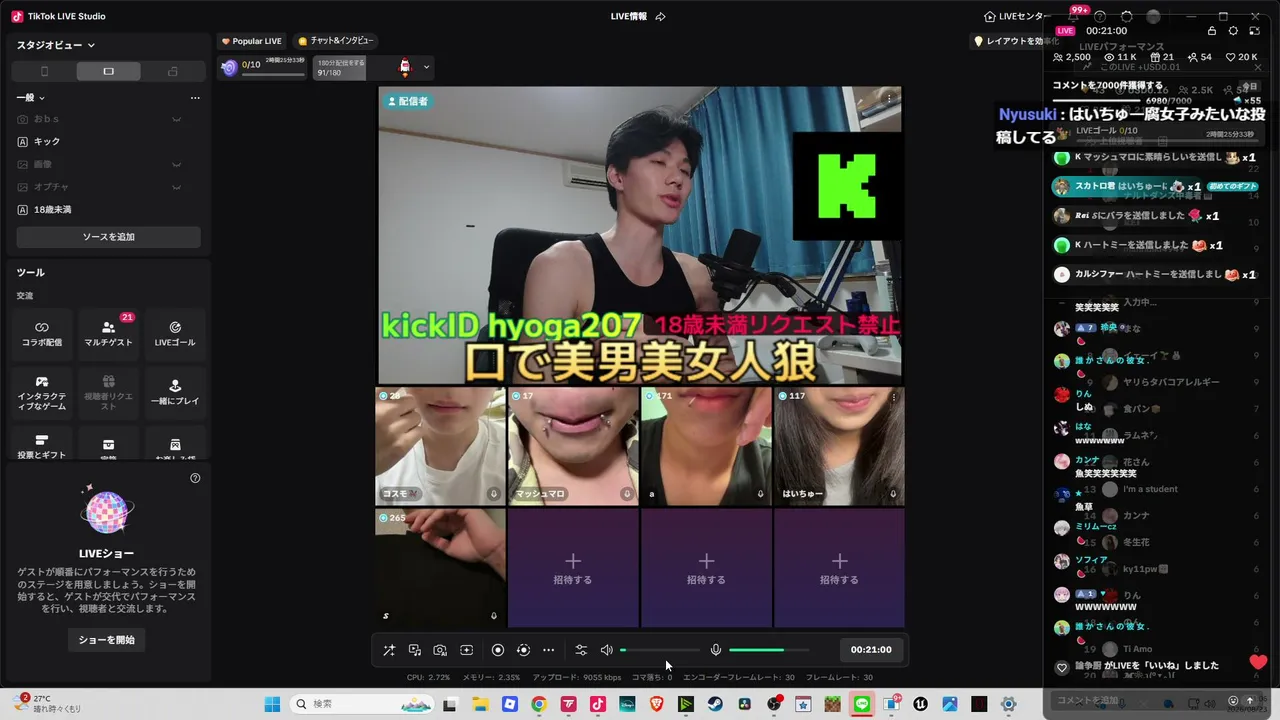Click the replay clip capture icon
Image resolution: width=1280 pixels, height=720 pixels.
point(523,650)
